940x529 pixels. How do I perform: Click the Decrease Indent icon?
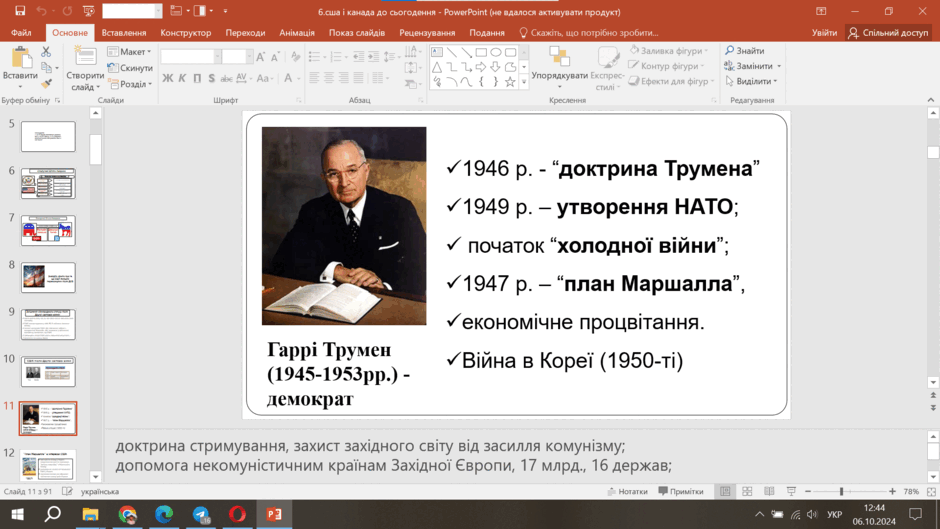click(x=358, y=57)
